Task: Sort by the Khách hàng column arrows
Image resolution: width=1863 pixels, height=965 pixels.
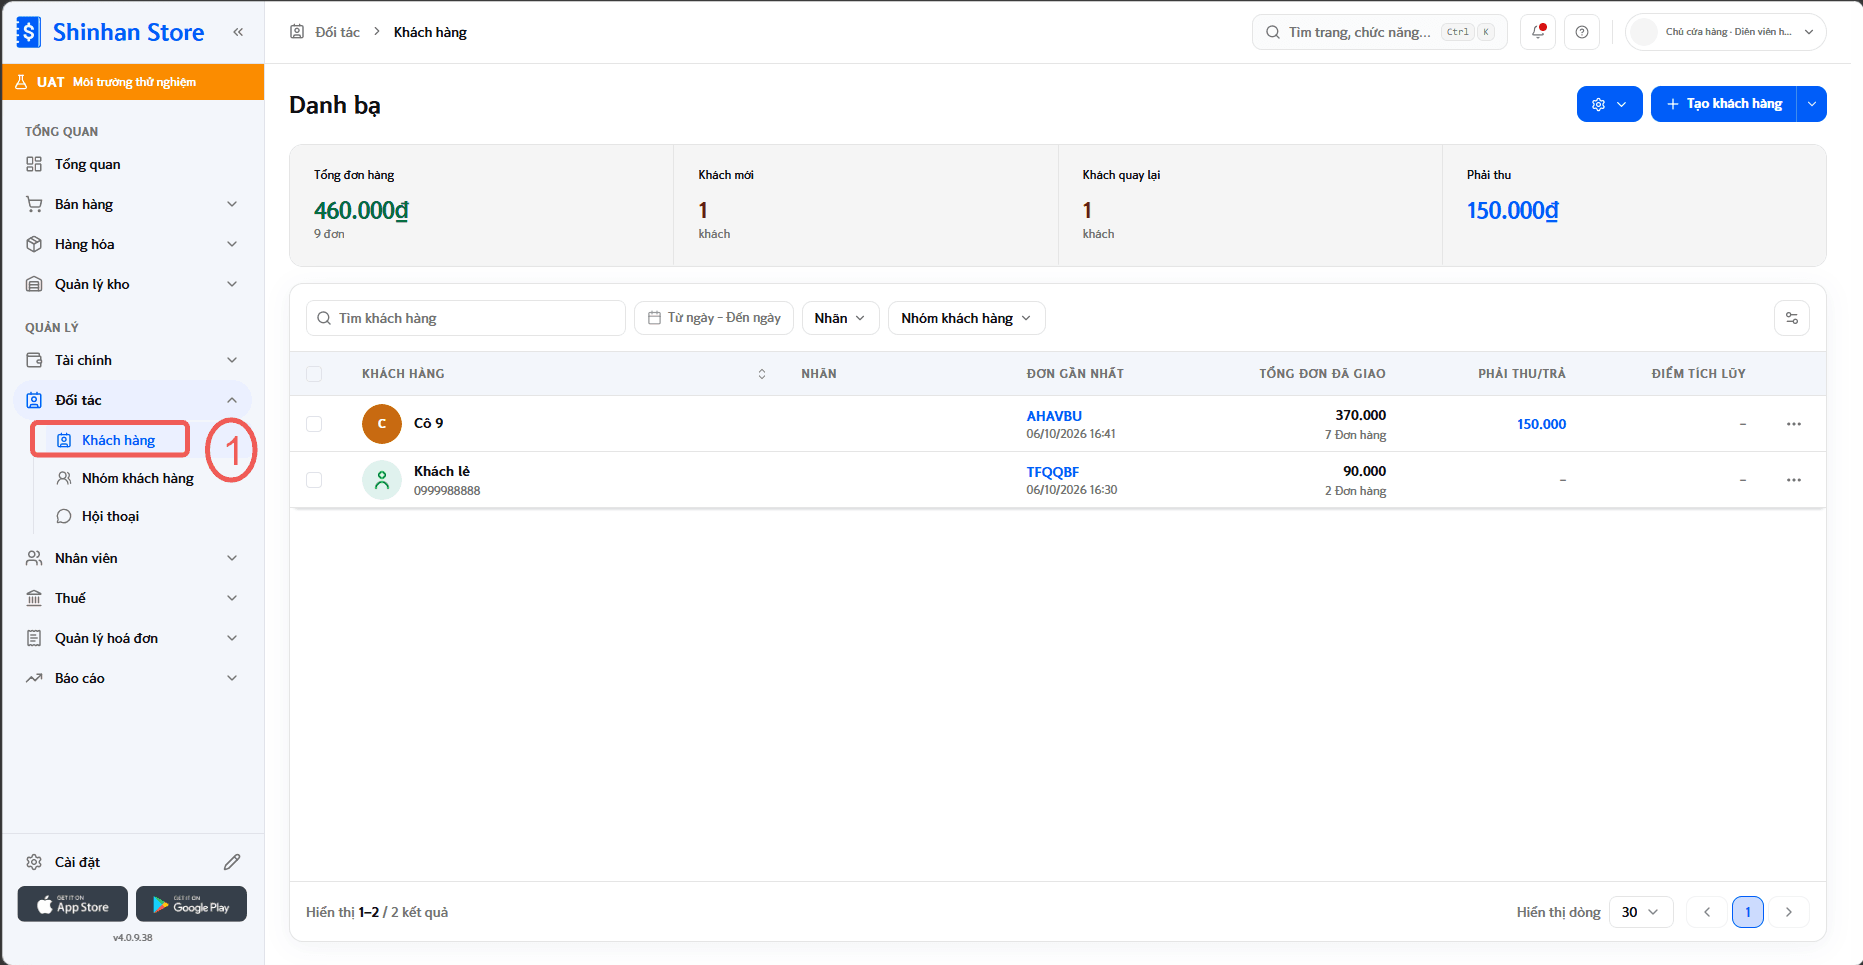Action: [762, 374]
